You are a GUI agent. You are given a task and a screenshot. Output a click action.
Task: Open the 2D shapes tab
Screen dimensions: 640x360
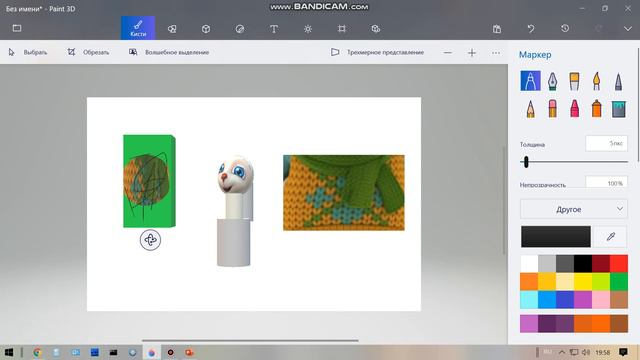(172, 29)
